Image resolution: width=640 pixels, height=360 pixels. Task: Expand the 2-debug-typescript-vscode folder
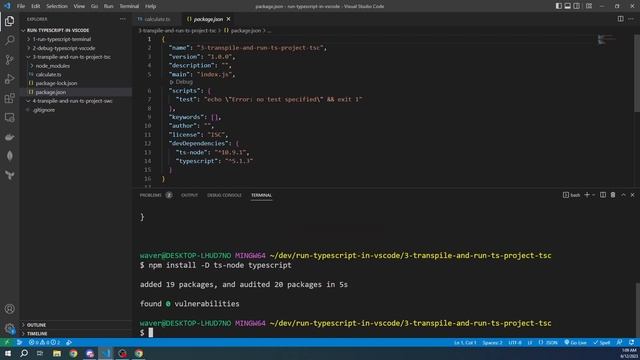click(63, 48)
